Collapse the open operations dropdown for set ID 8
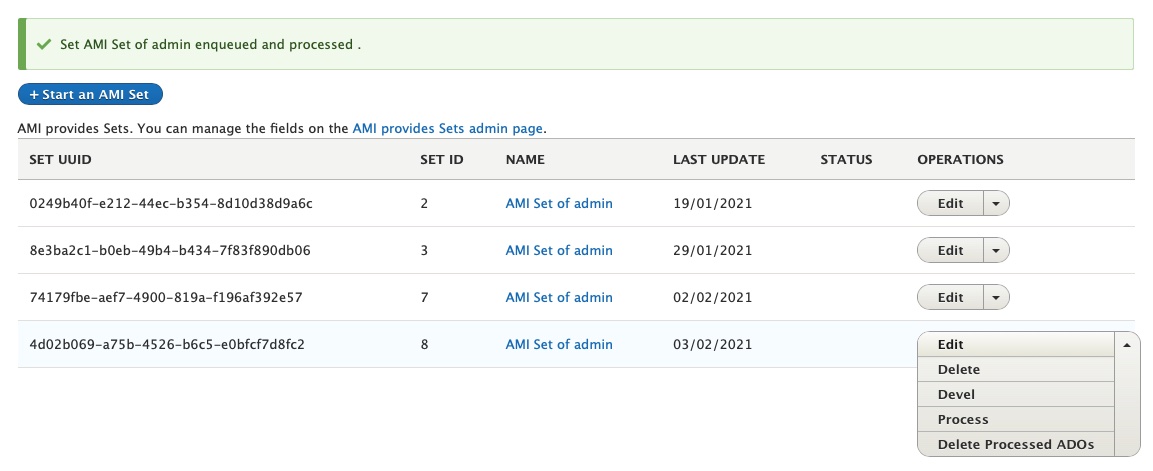1153x471 pixels. coord(1127,345)
